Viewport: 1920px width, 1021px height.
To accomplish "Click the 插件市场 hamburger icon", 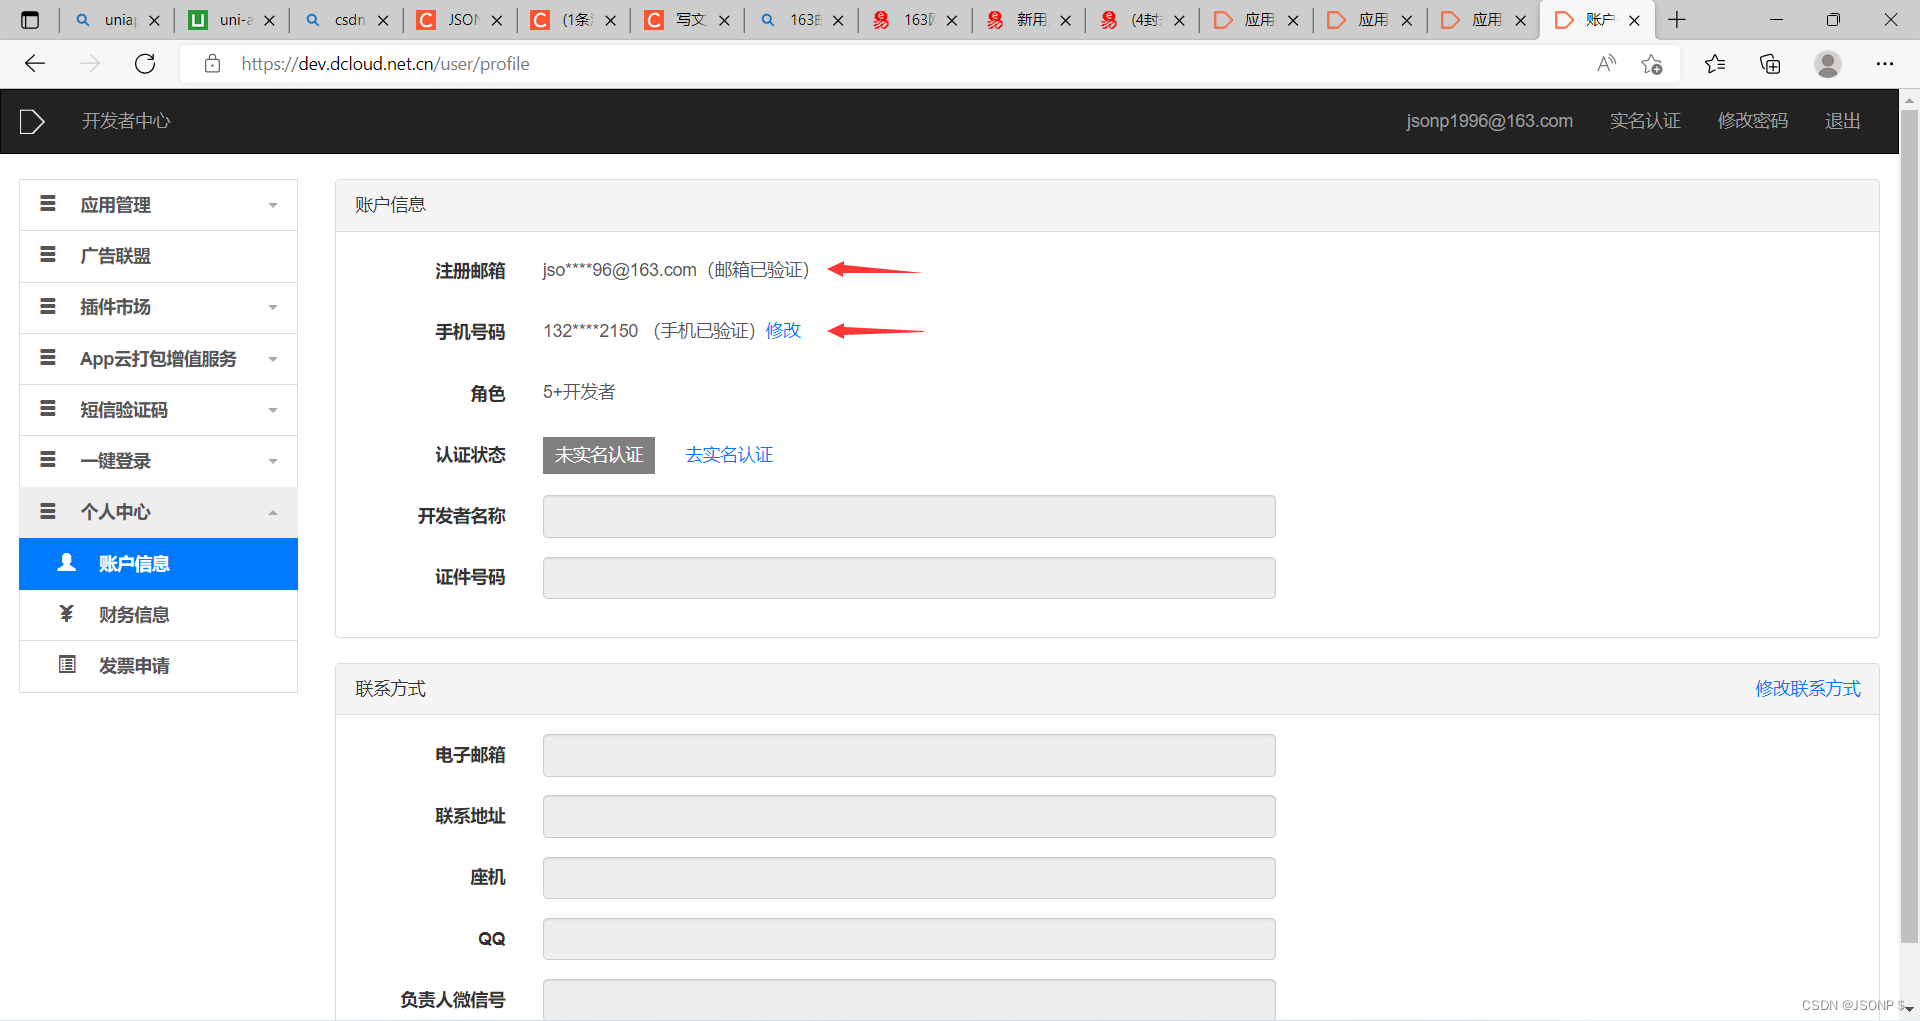I will (x=47, y=306).
